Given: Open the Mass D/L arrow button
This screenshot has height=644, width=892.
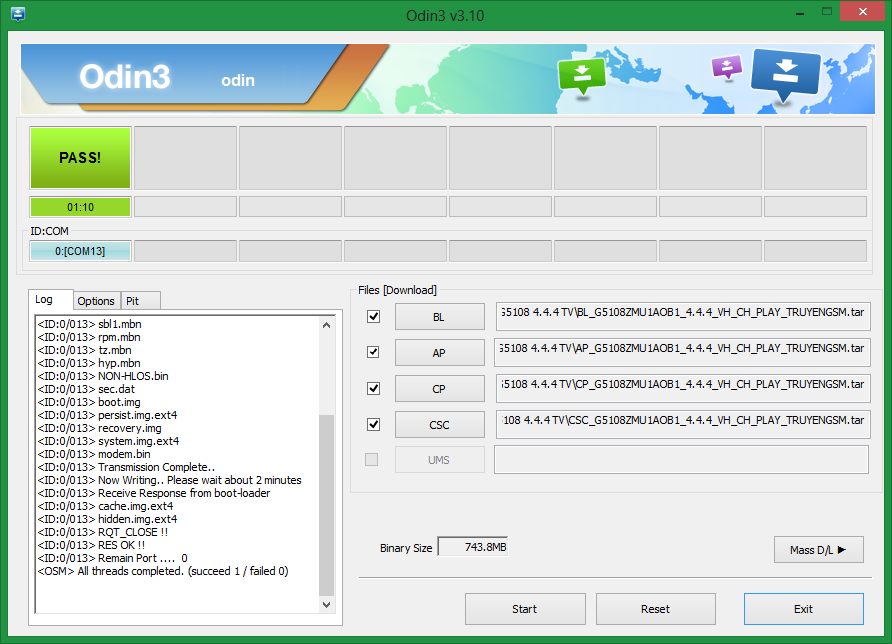Looking at the screenshot, I should pos(819,550).
